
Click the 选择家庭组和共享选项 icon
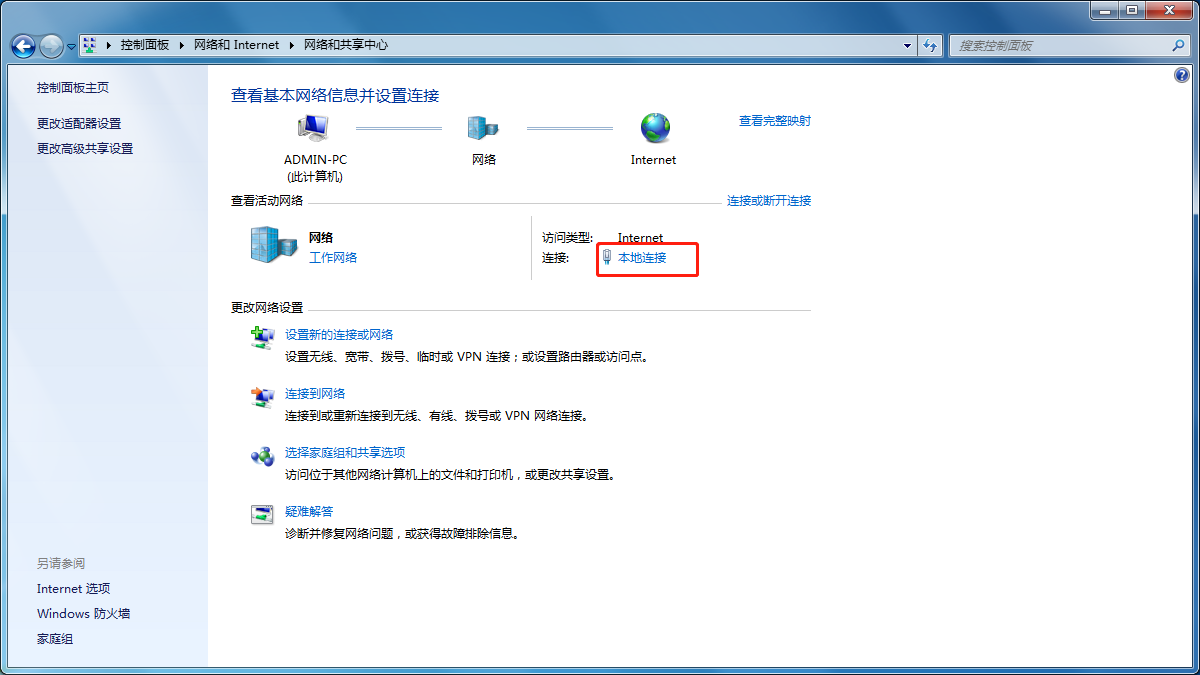coord(262,456)
